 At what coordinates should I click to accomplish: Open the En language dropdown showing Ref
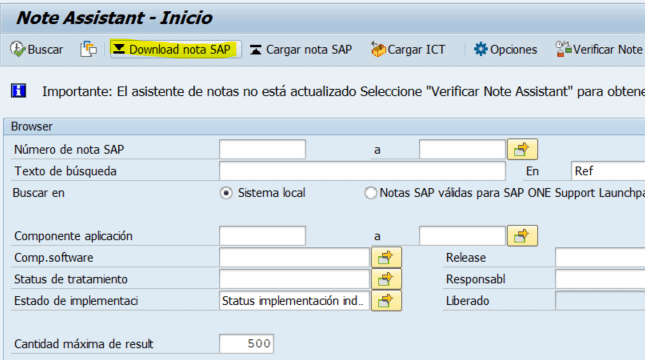click(x=608, y=171)
